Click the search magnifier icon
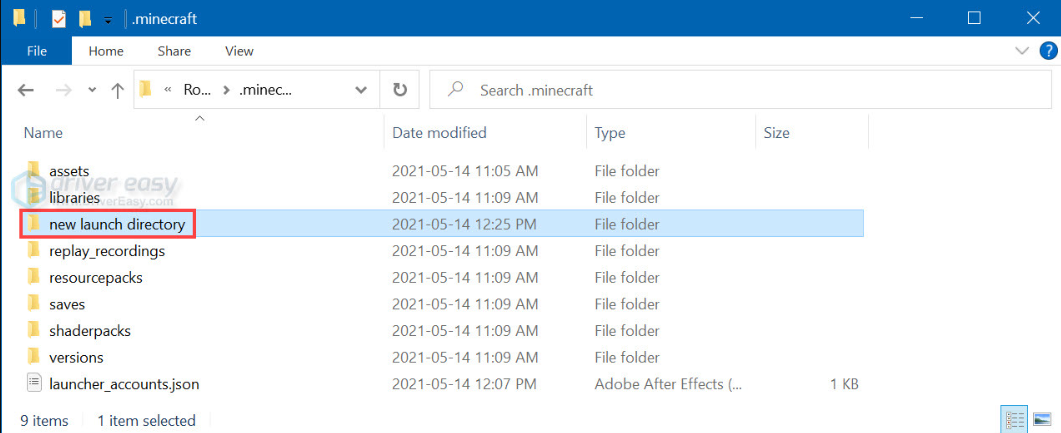The width and height of the screenshot is (1061, 433). (x=457, y=89)
